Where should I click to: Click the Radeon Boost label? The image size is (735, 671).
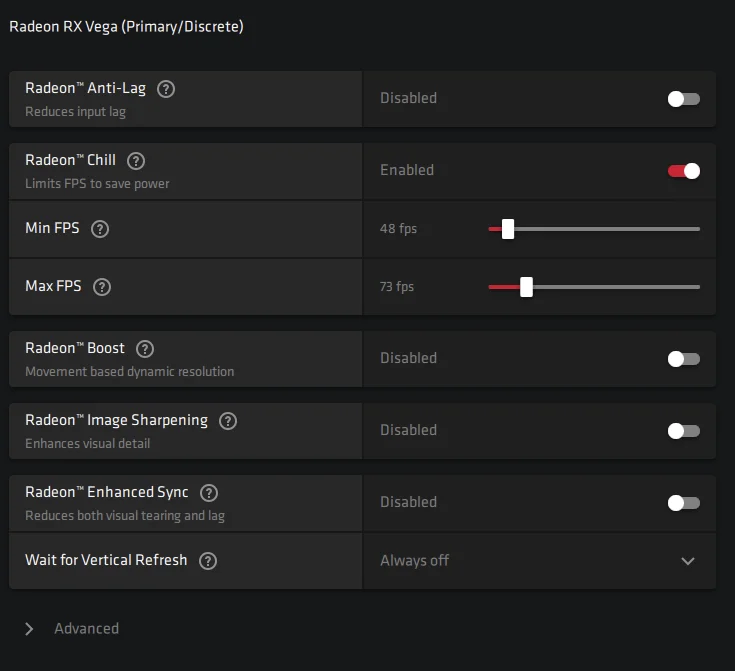pos(75,348)
